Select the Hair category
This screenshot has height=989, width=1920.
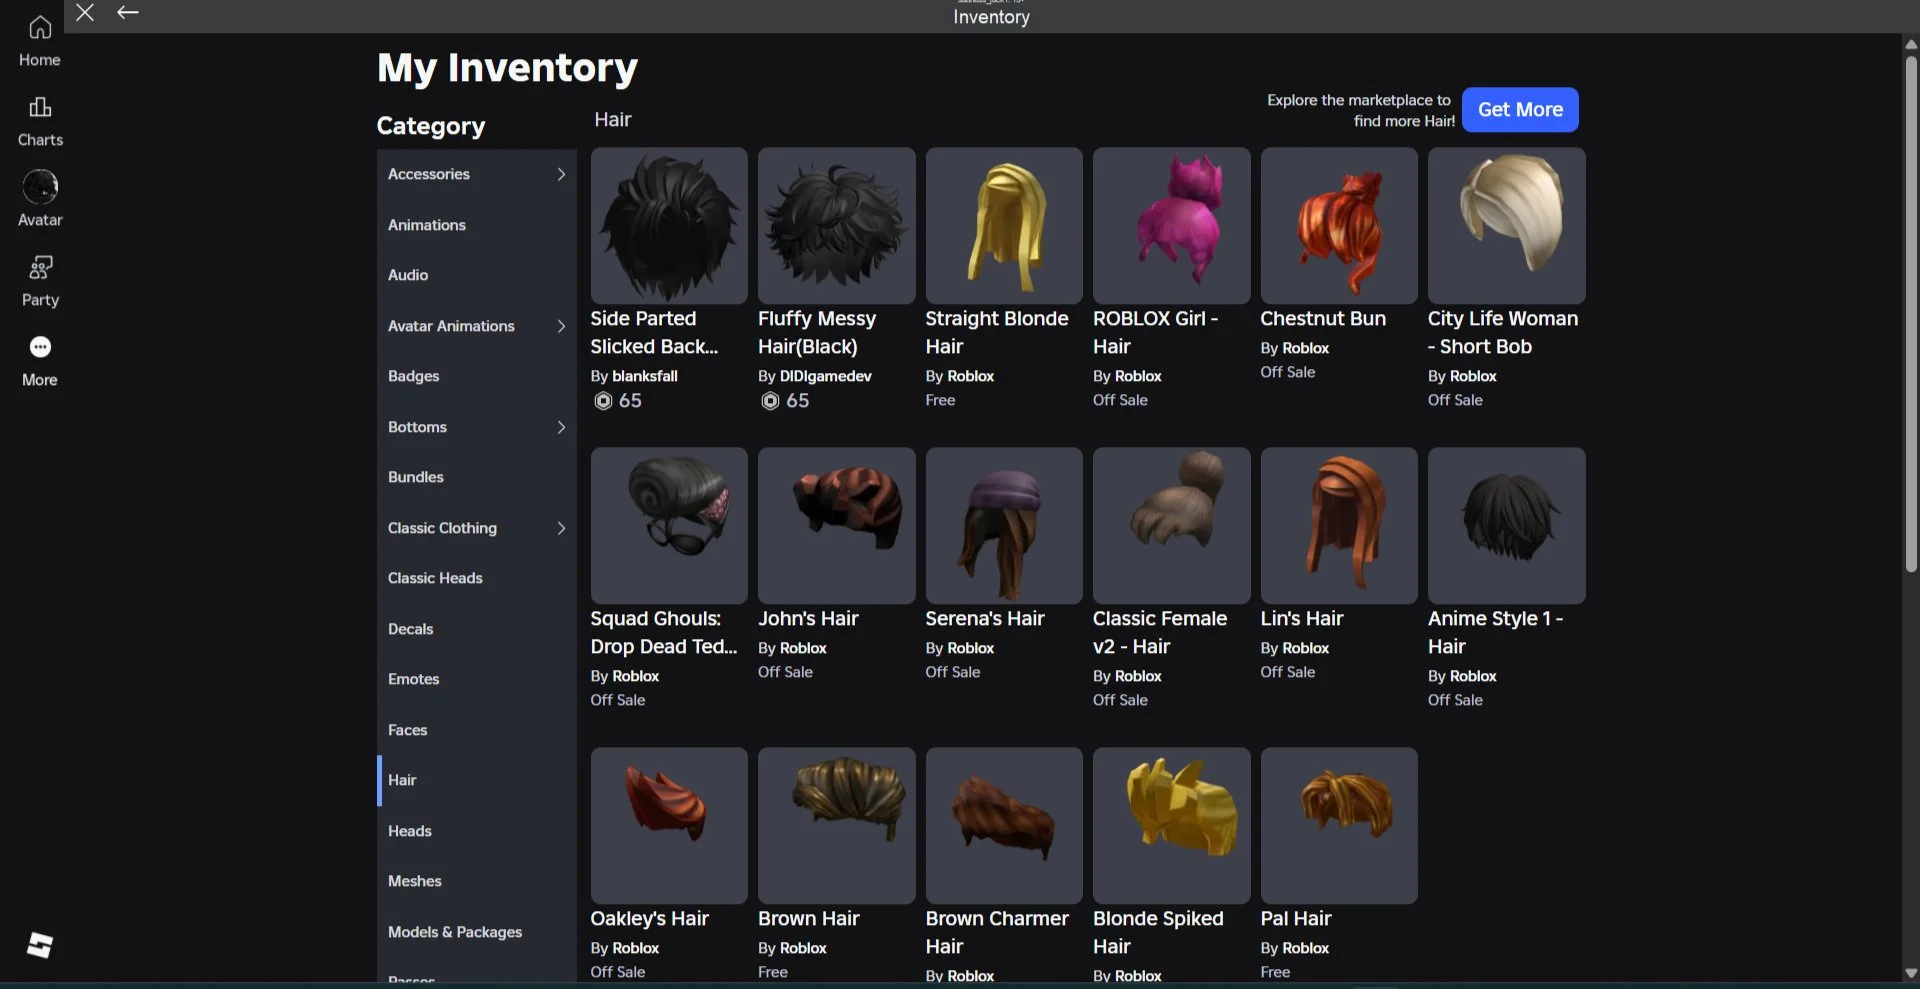point(402,780)
